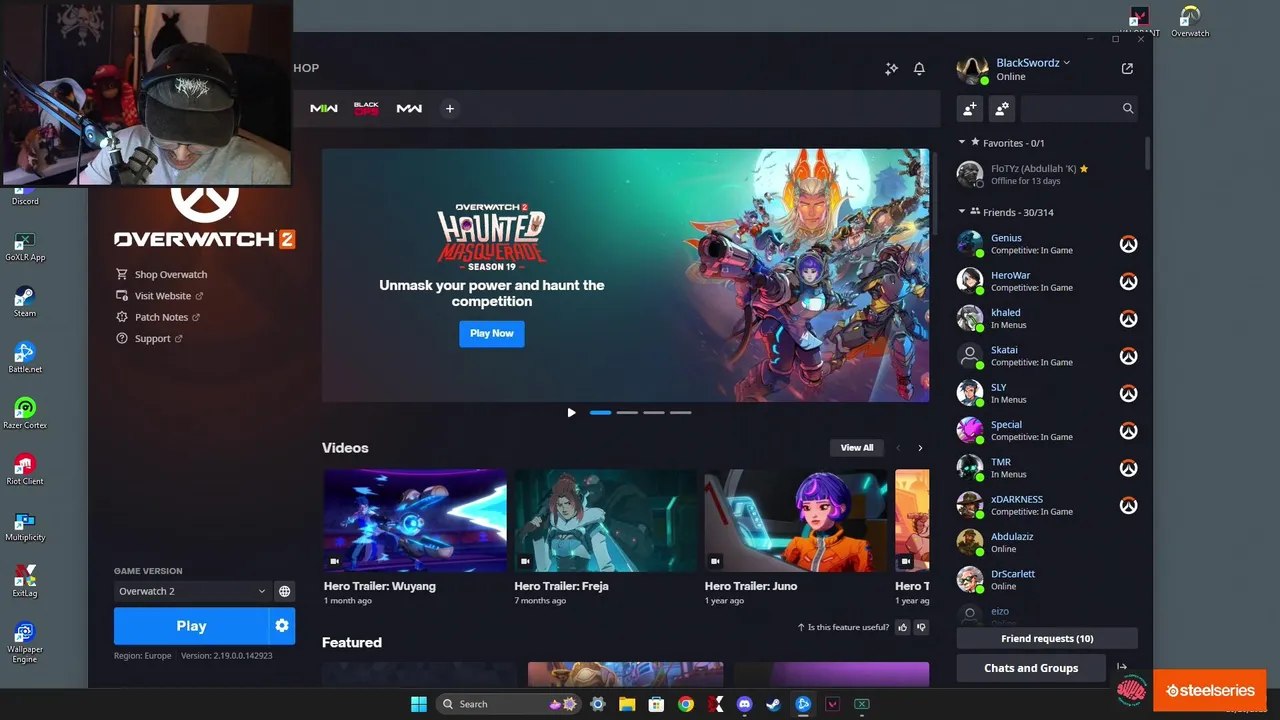This screenshot has width=1280, height=720.
Task: Open Razer Cortex desktop shortcut
Action: [25, 413]
